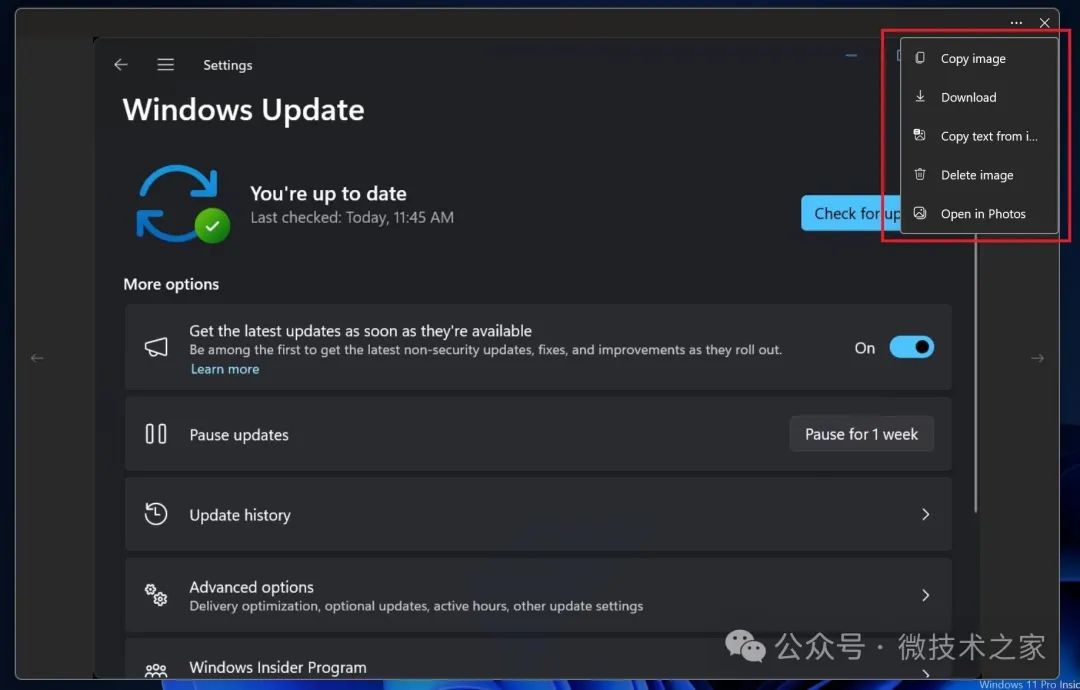Click the Settings back arrow

click(121, 65)
